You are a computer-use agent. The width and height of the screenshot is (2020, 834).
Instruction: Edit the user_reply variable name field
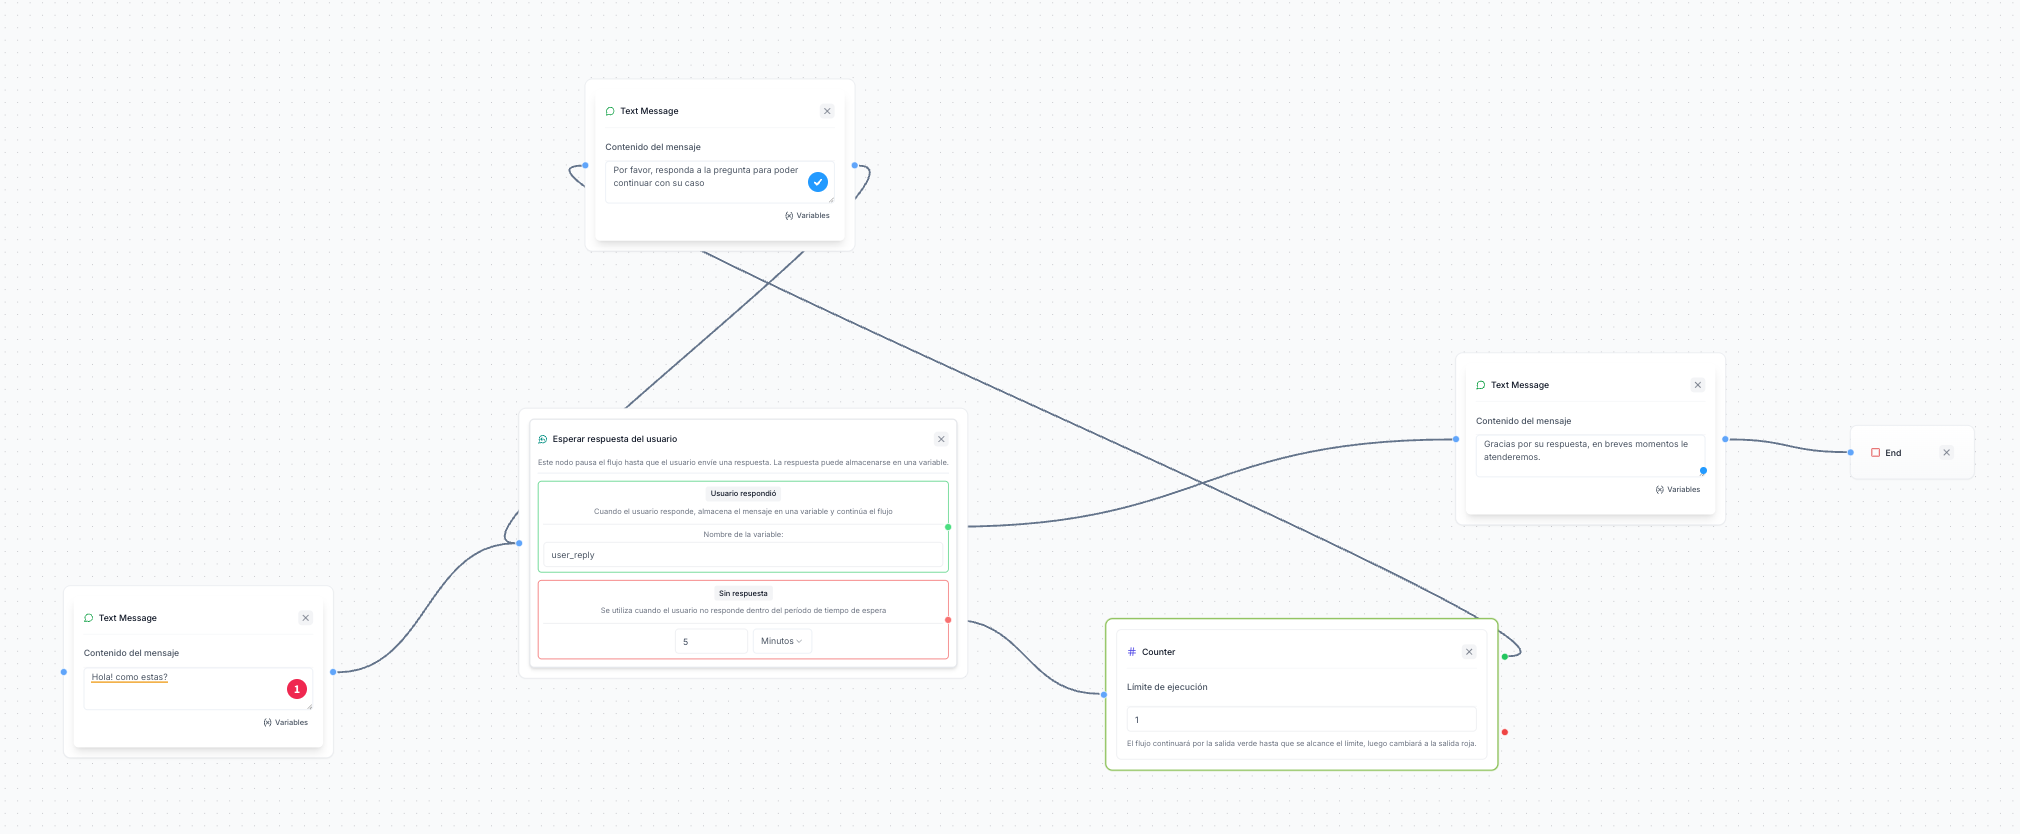[x=743, y=555]
